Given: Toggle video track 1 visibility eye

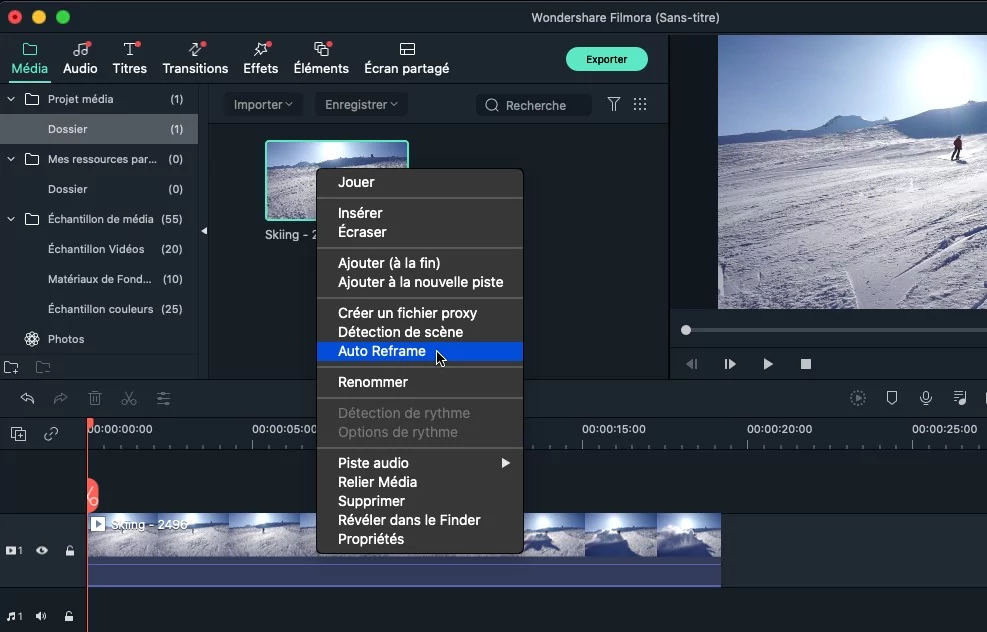Looking at the screenshot, I should [x=42, y=551].
